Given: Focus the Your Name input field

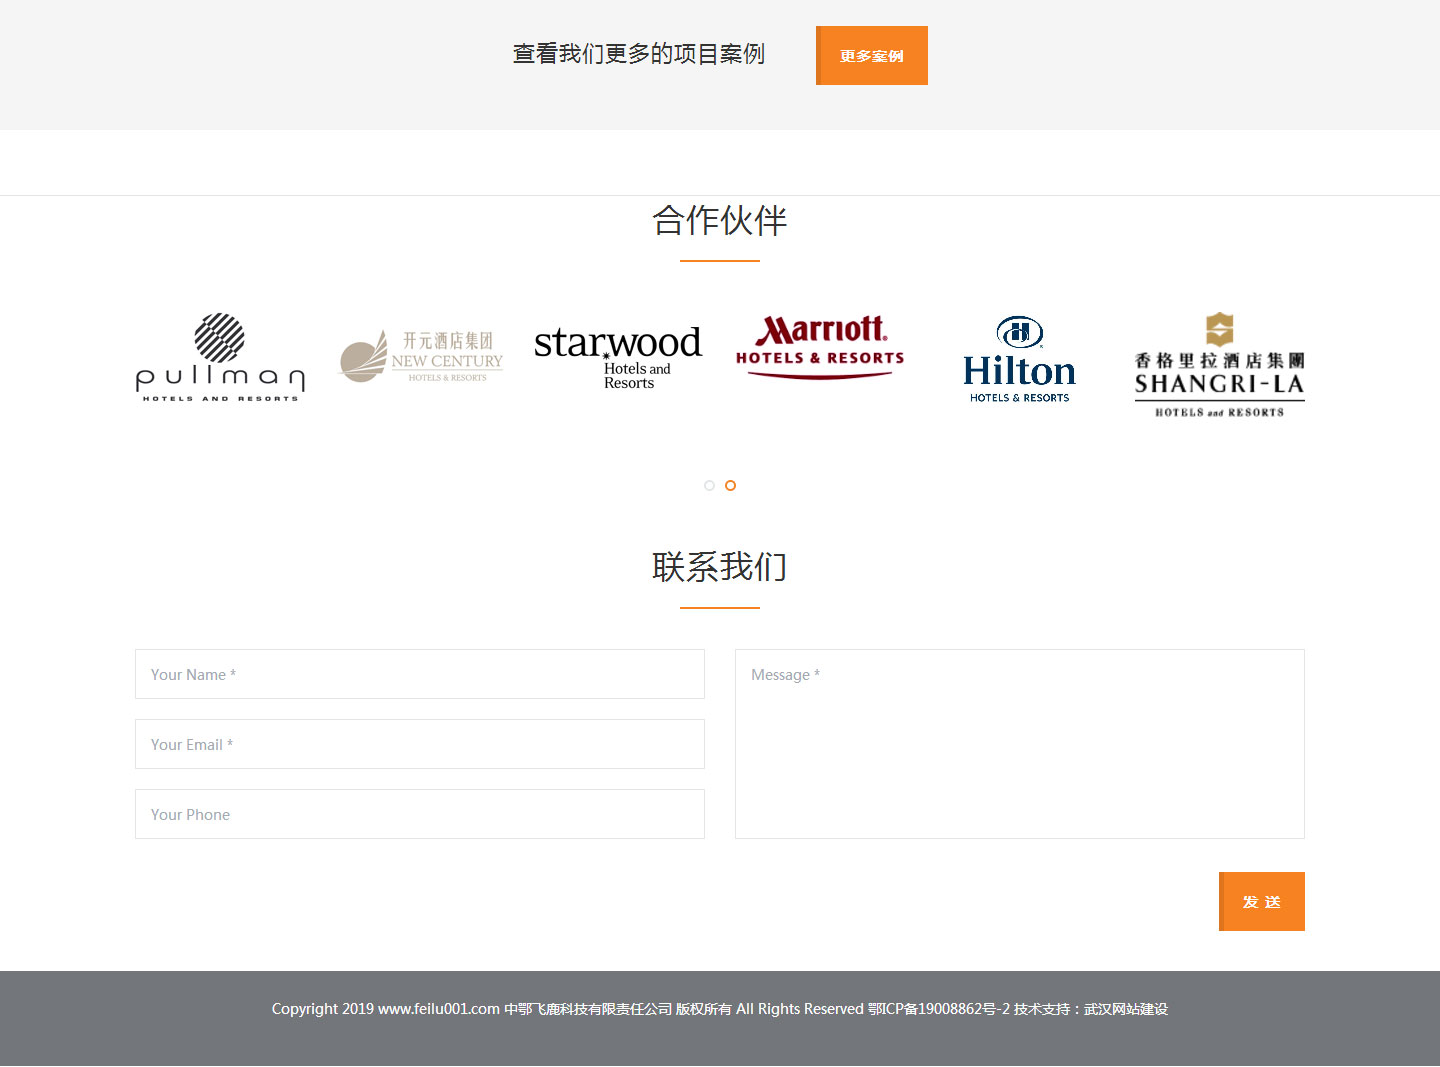Looking at the screenshot, I should coord(420,674).
